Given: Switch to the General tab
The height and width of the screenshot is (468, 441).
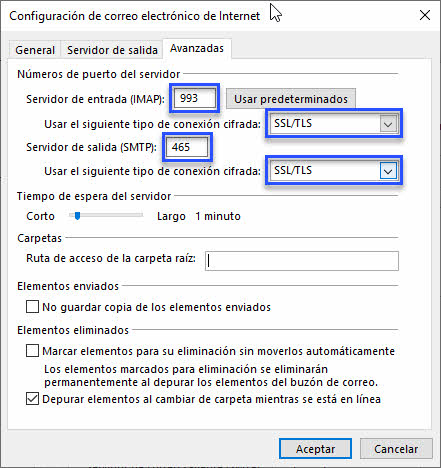Looking at the screenshot, I should tap(35, 50).
